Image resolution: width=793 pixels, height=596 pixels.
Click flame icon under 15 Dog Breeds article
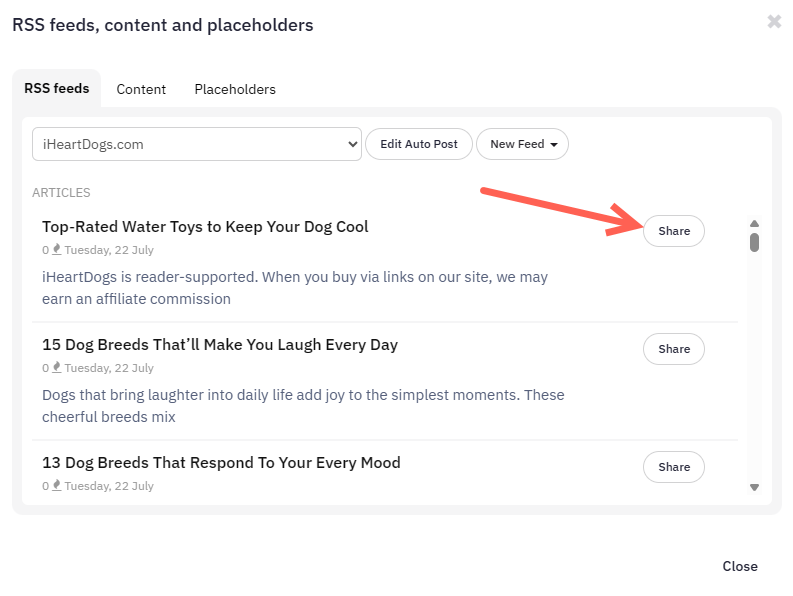[x=57, y=367]
